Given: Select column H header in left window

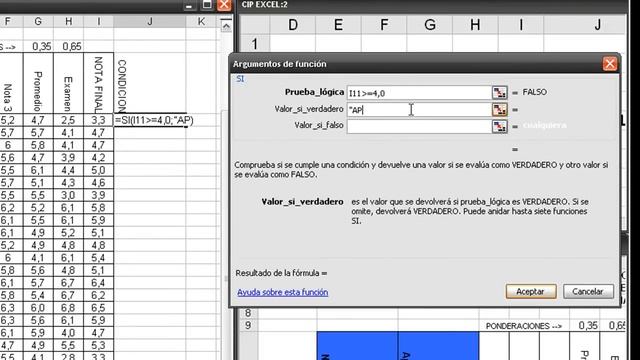Looking at the screenshot, I should tap(69, 22).
